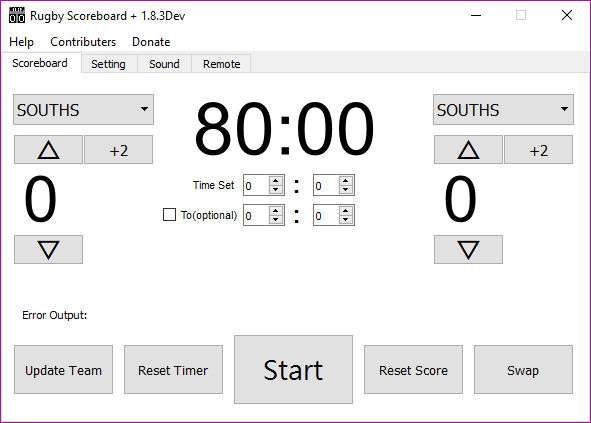Open the Sound tab
Screen dimensions: 591x423
tap(164, 64)
